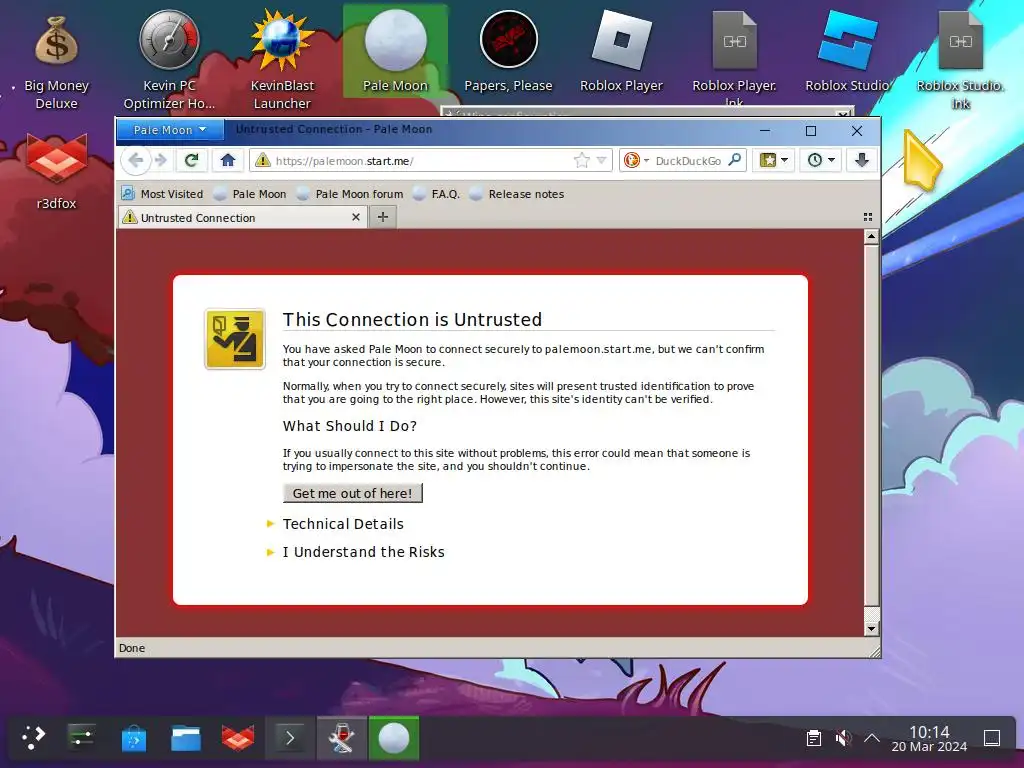Open r3dfox from the taskbar
Image resolution: width=1024 pixels, height=768 pixels.
click(x=238, y=738)
